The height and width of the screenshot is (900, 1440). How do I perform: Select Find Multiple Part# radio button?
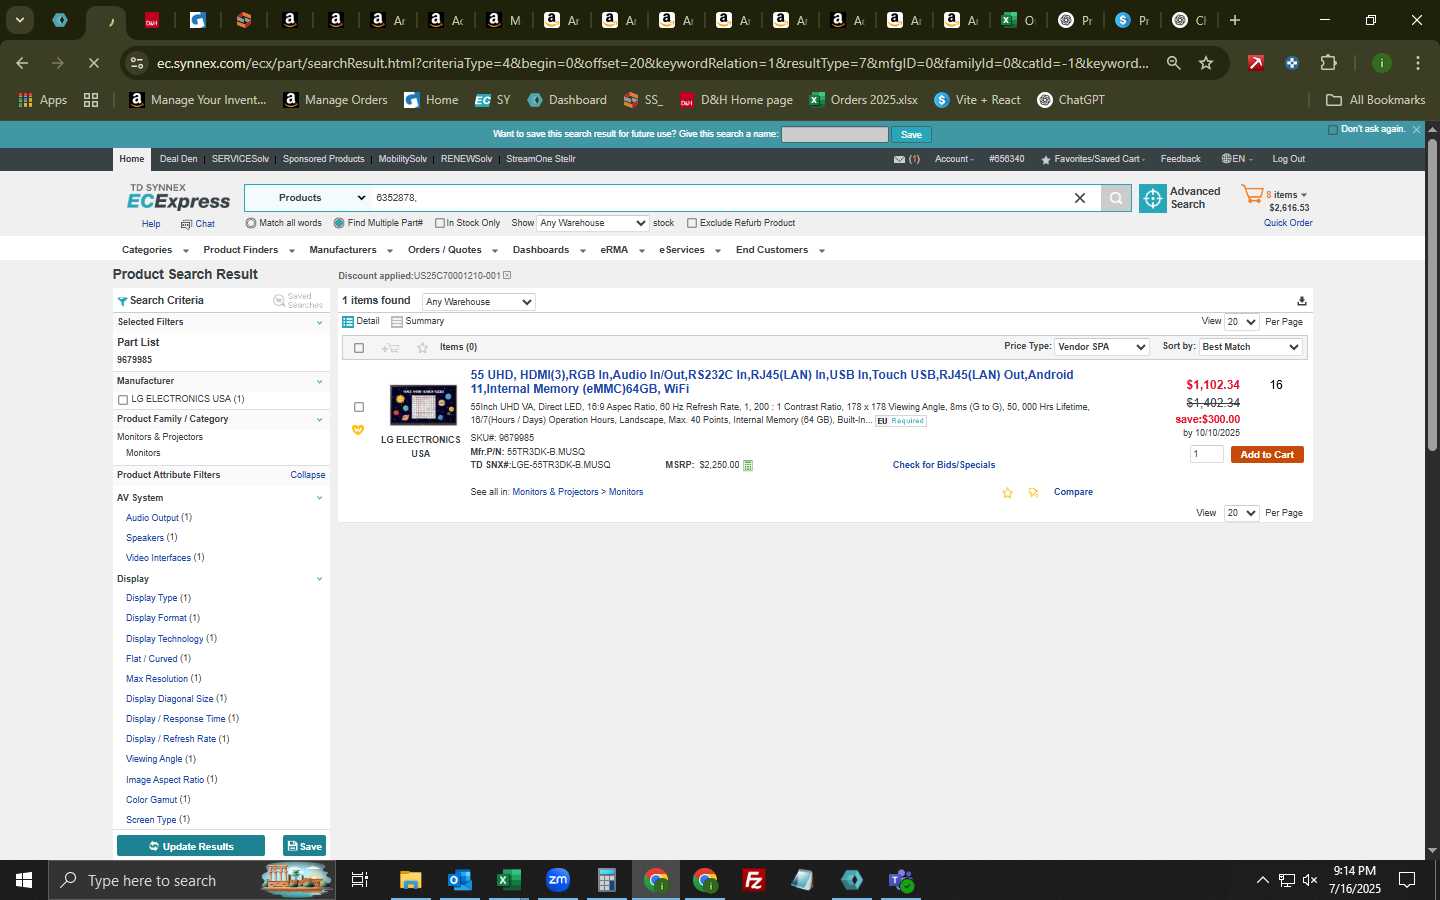(x=339, y=223)
